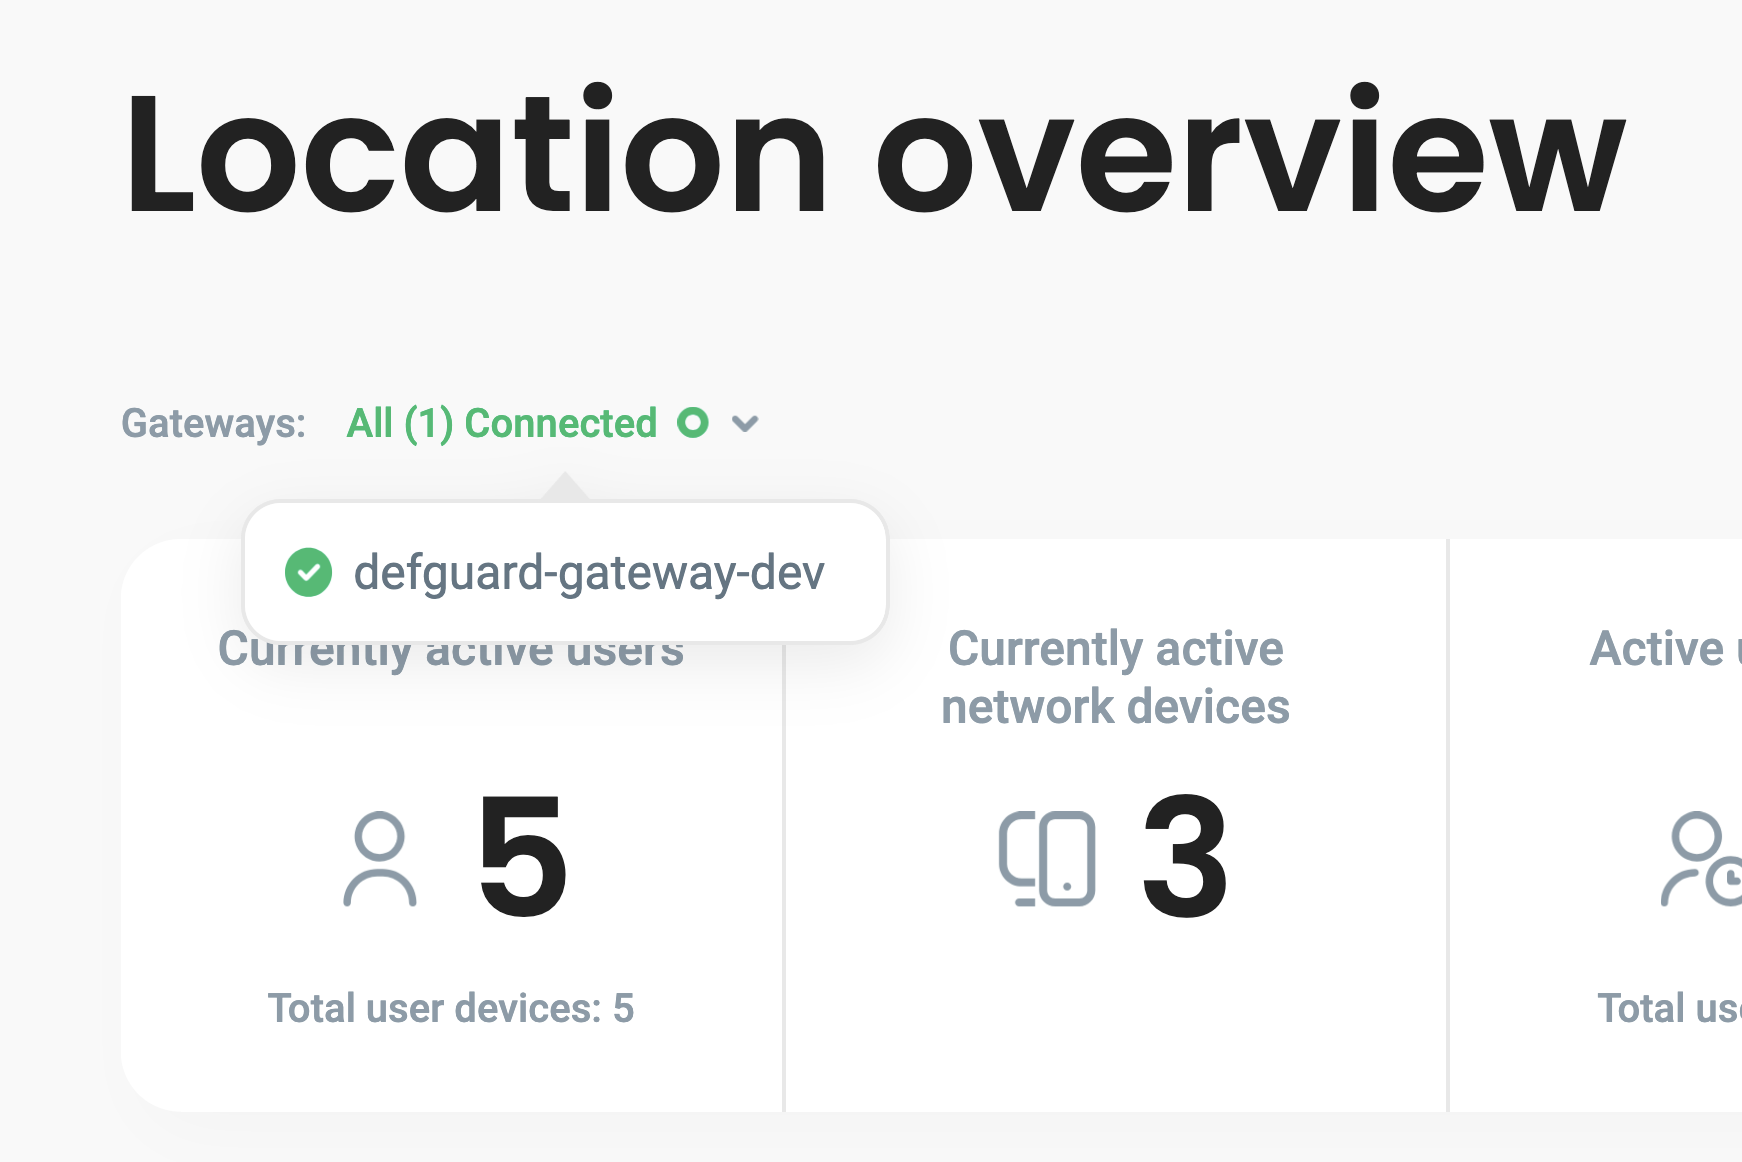Click the green connected status ring icon
The width and height of the screenshot is (1742, 1162).
(692, 423)
